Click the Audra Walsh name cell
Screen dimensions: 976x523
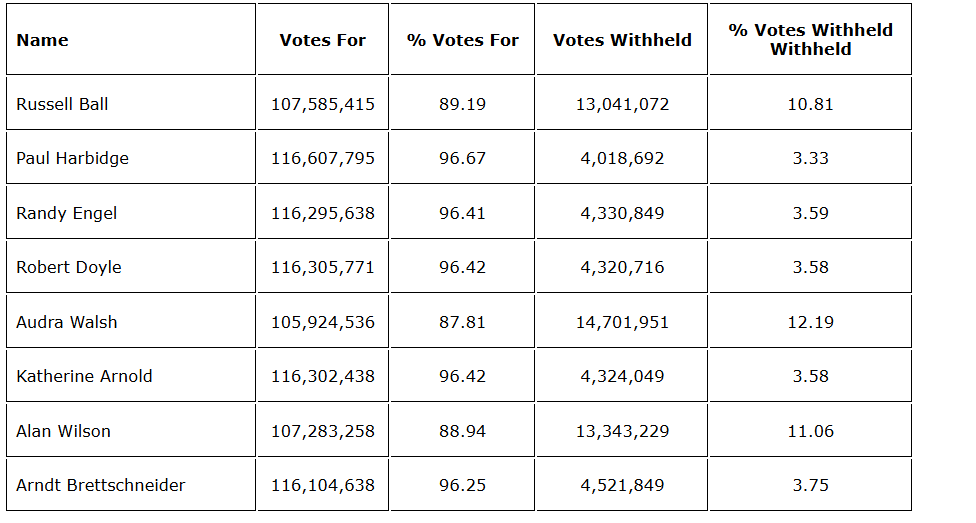pos(66,322)
